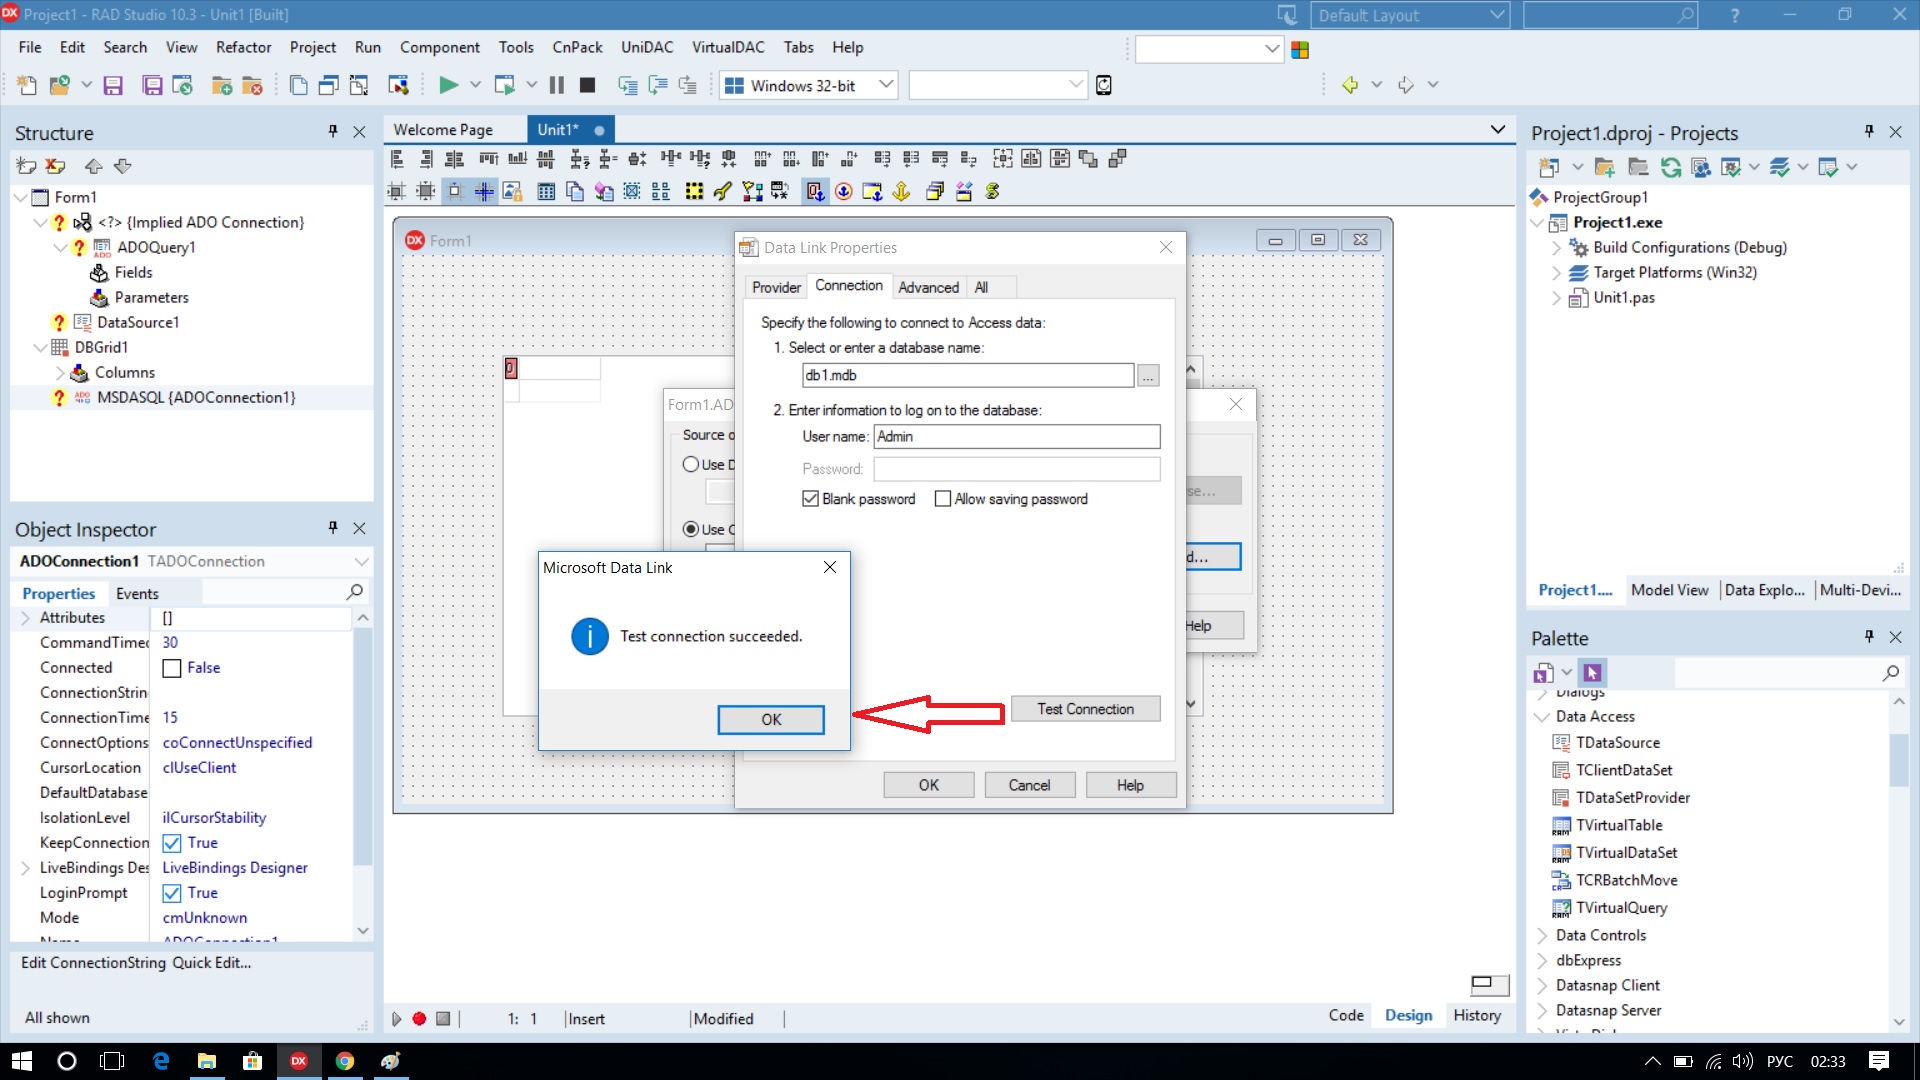1920x1080 pixels.
Task: Click the Palette search magnifier icon
Action: pyautogui.click(x=1890, y=673)
